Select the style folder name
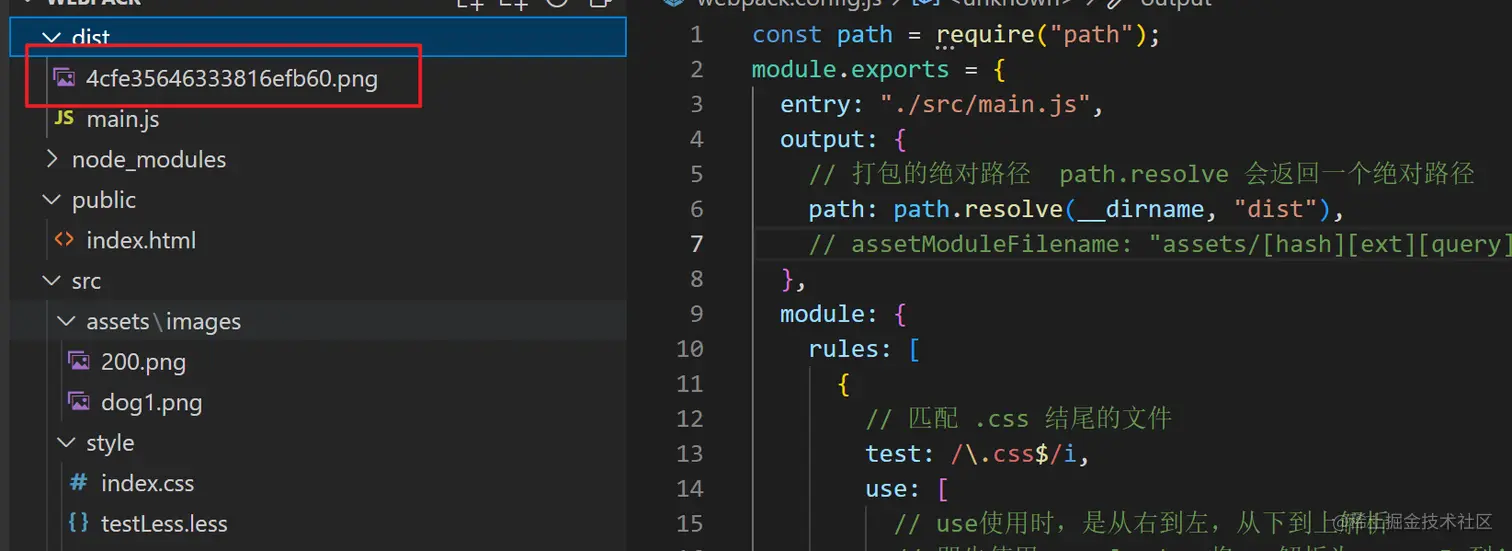Screen dimensions: 1512x551 click(x=110, y=442)
